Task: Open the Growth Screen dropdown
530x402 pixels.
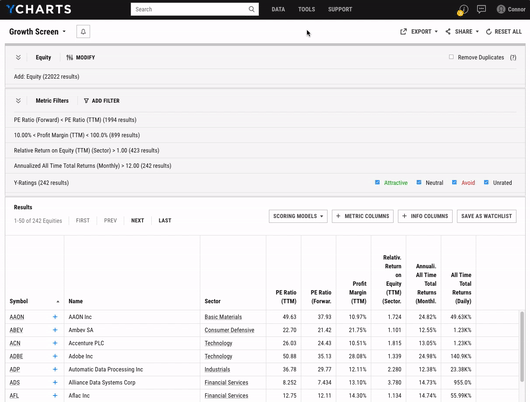Action: 37,32
